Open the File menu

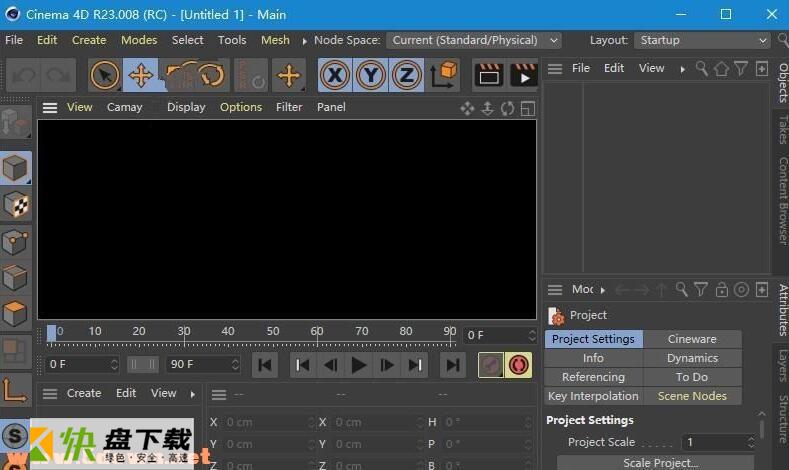click(x=14, y=40)
